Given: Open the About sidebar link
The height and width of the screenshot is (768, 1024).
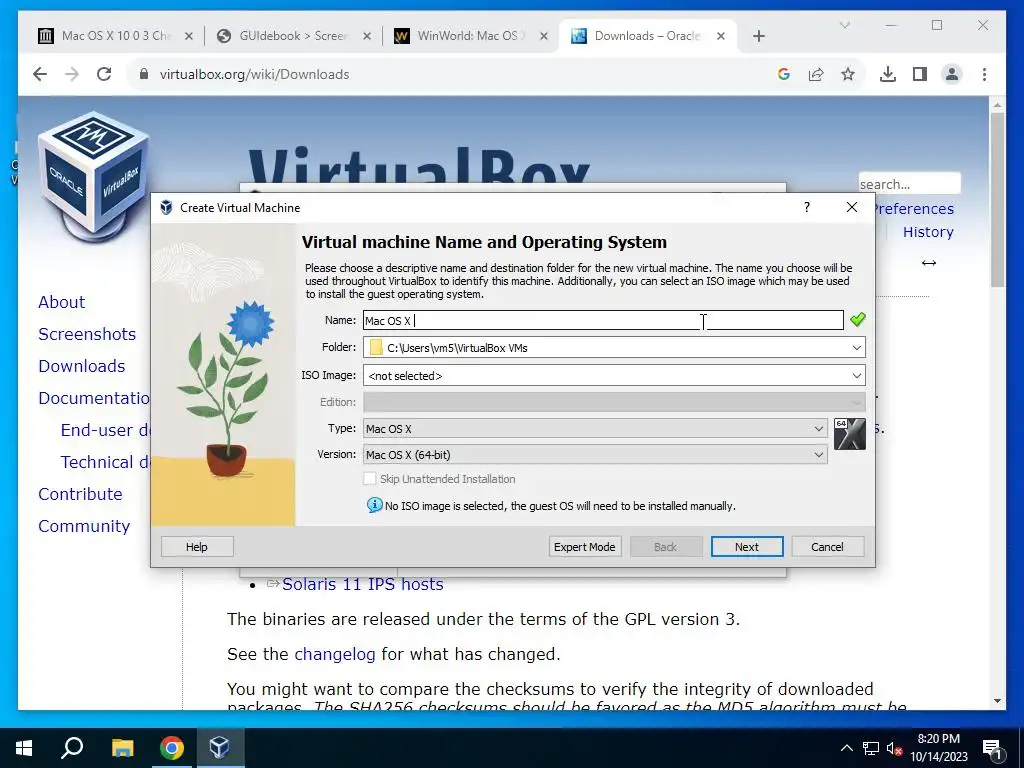Looking at the screenshot, I should 61,302.
